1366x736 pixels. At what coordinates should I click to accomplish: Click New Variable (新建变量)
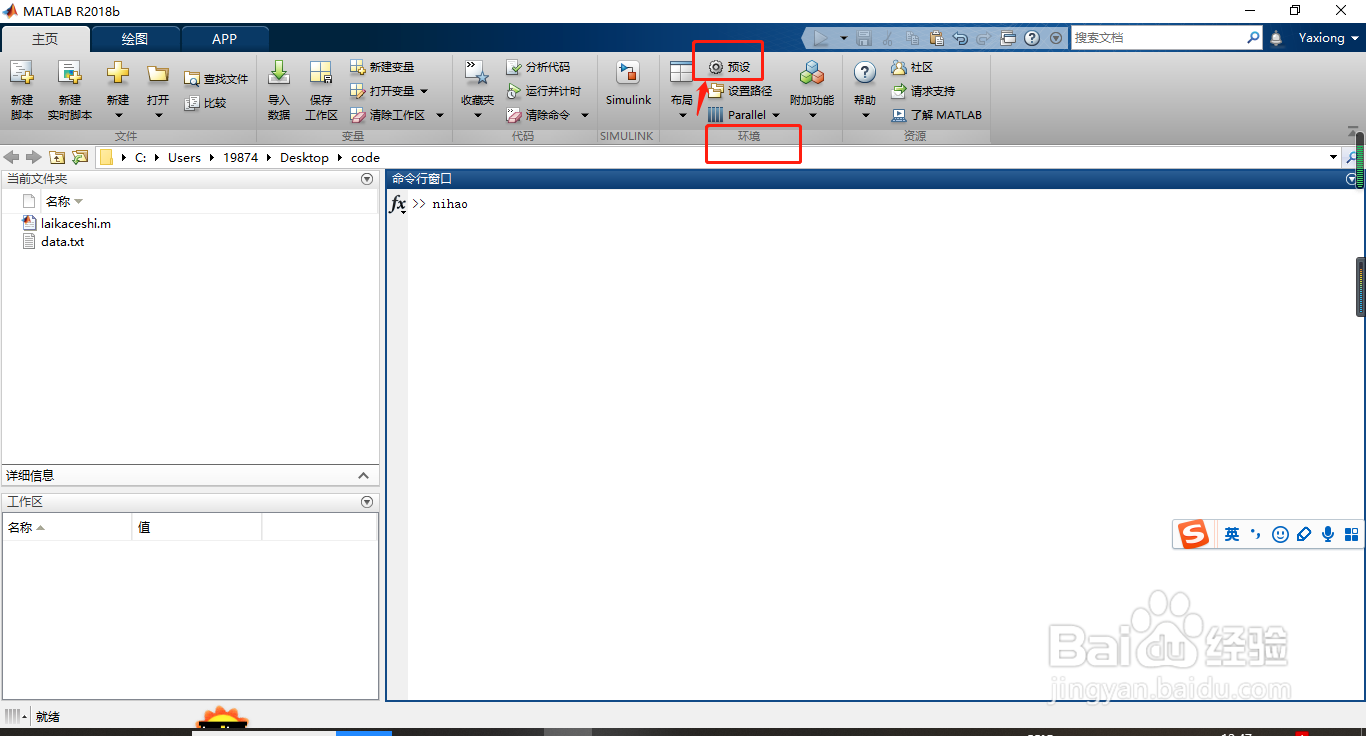point(382,67)
